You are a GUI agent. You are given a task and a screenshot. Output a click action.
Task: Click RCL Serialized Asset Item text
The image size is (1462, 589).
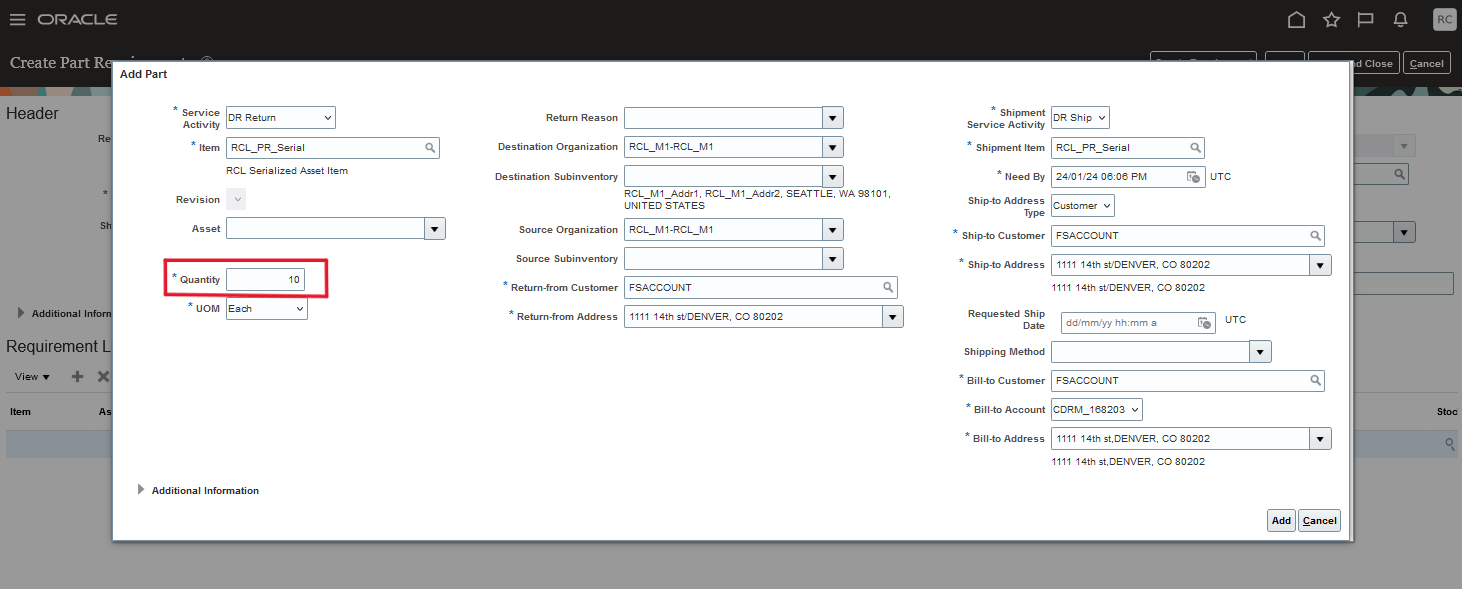(287, 171)
